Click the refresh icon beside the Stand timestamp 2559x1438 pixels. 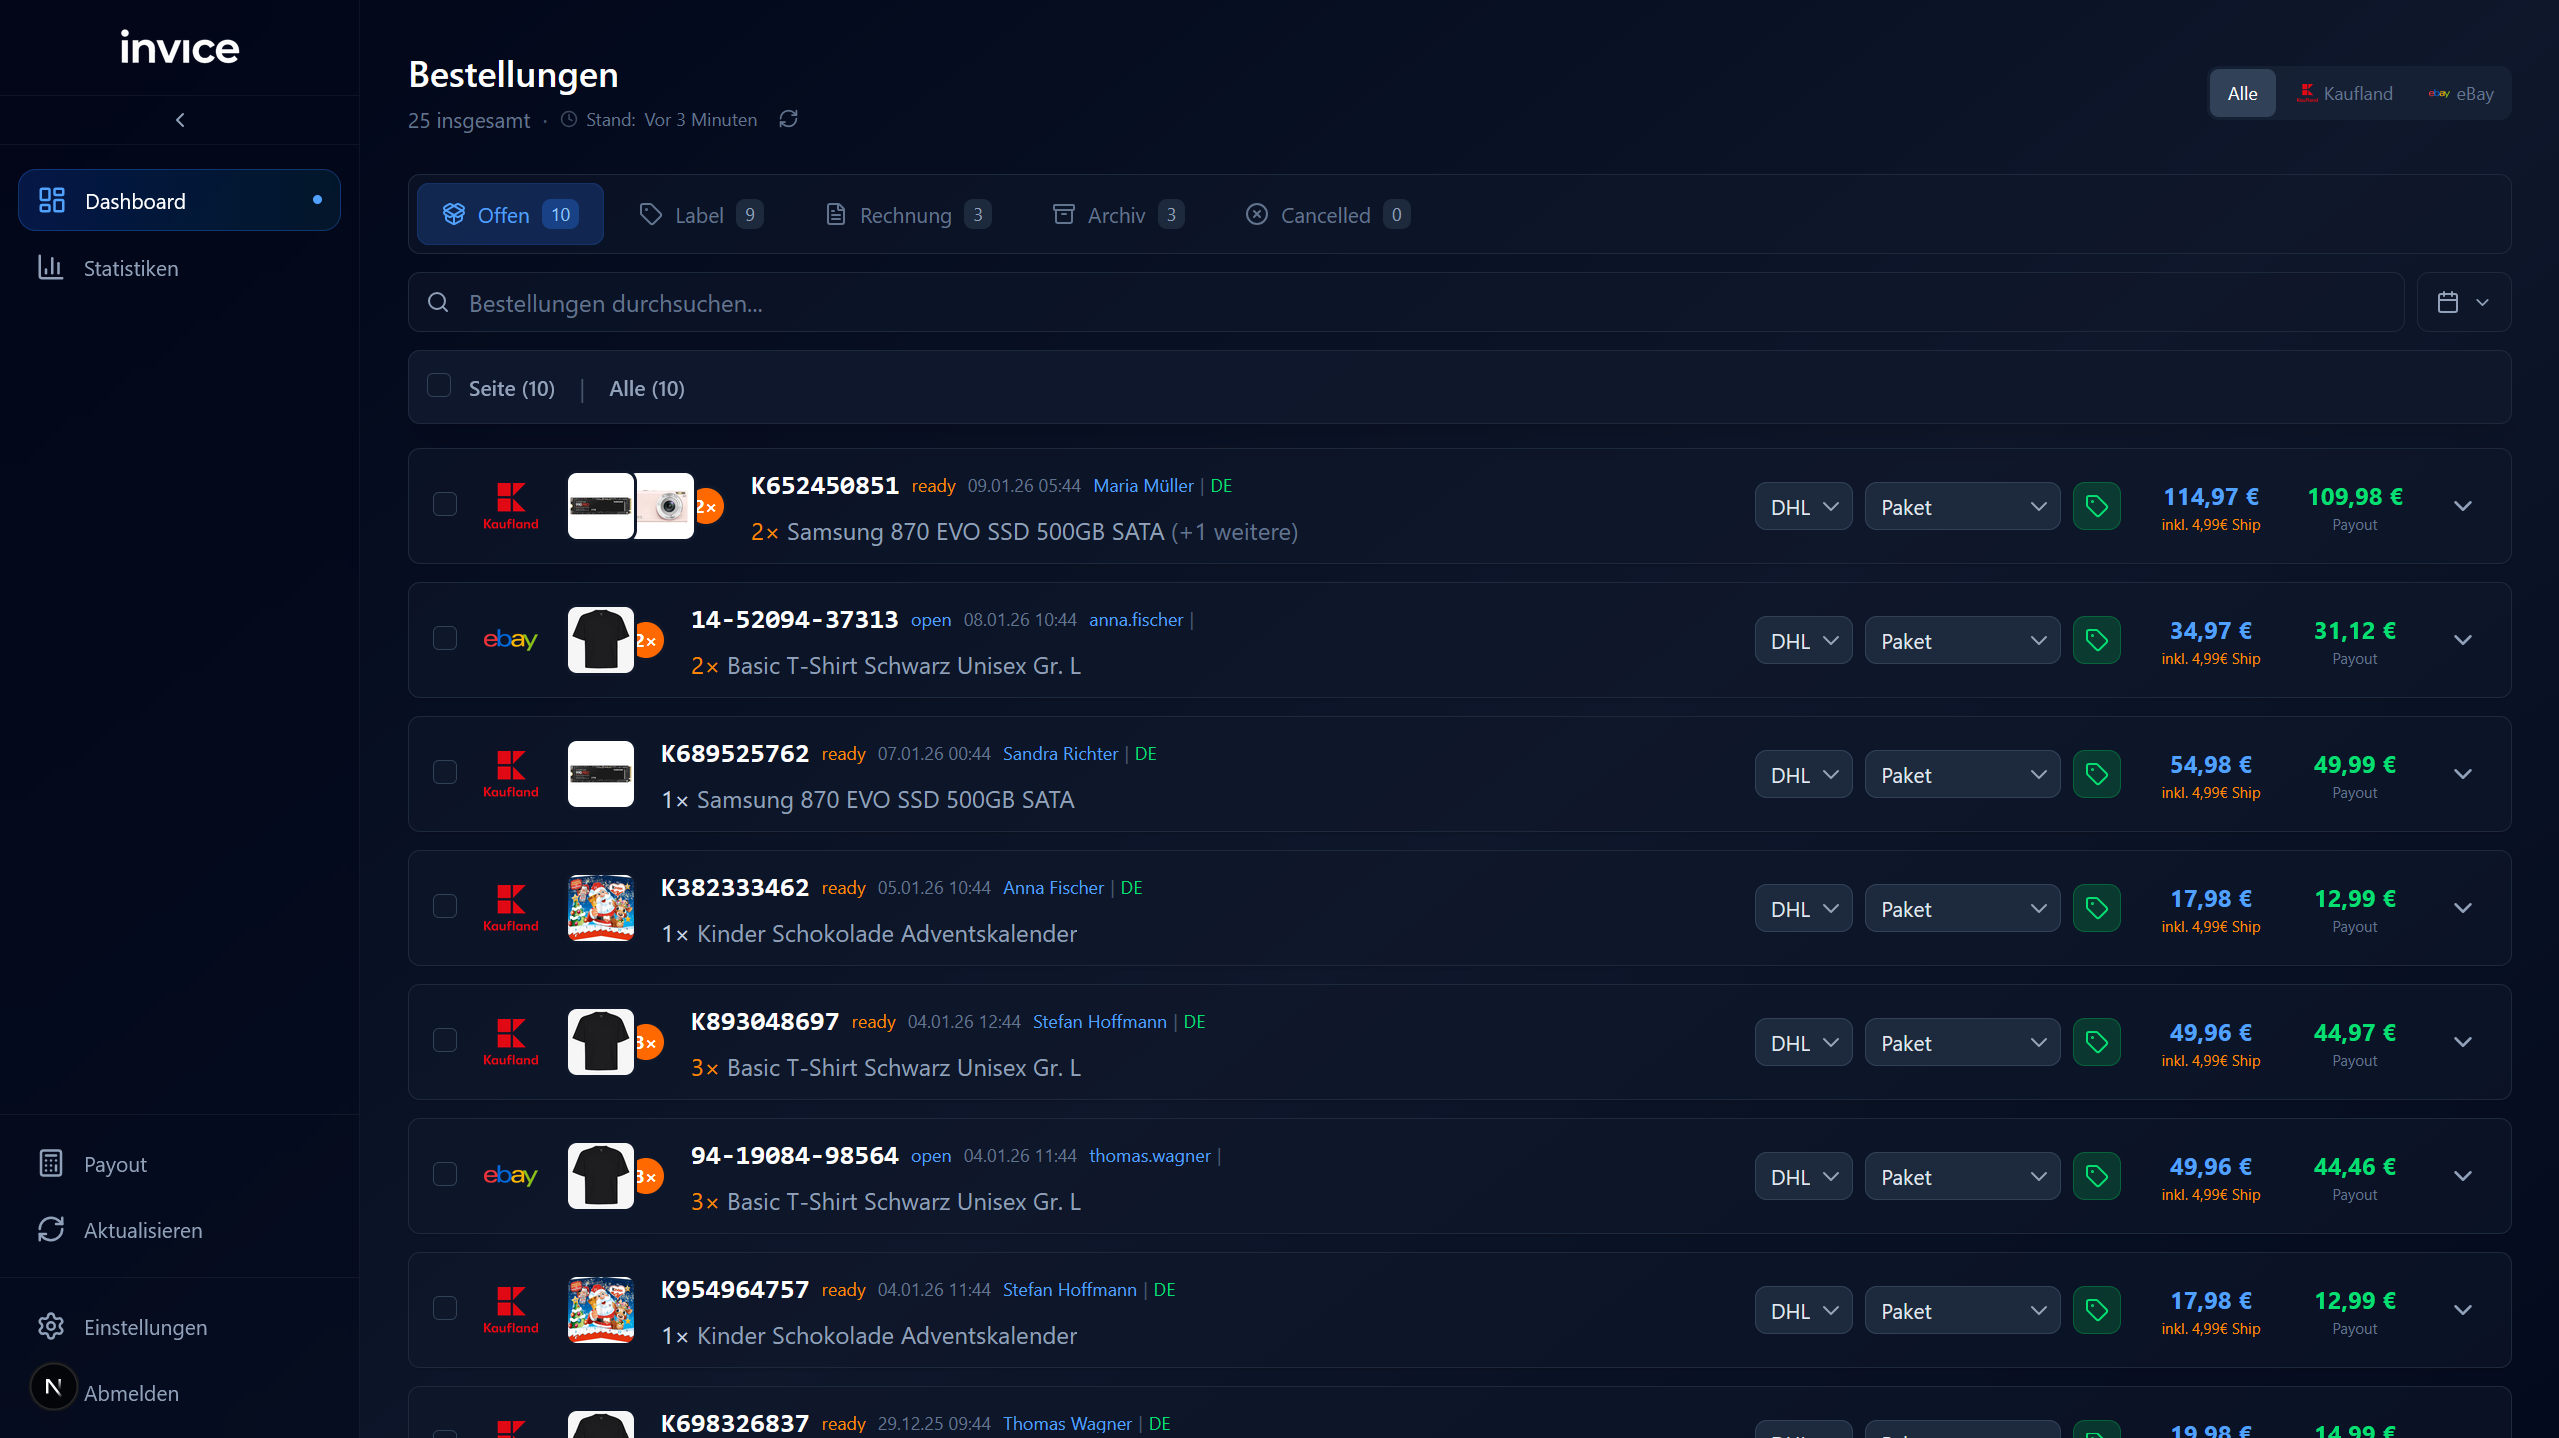coord(788,119)
